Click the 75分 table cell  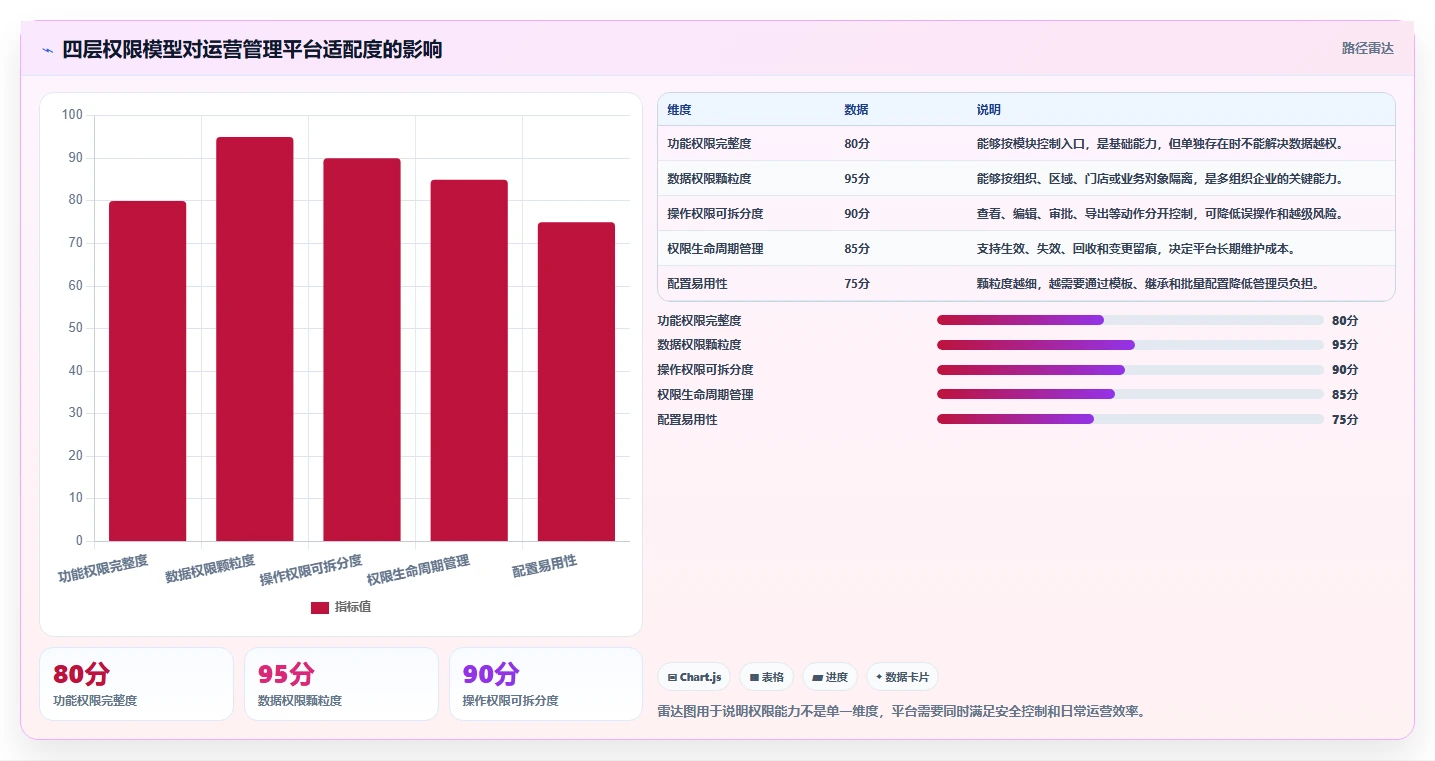point(857,284)
